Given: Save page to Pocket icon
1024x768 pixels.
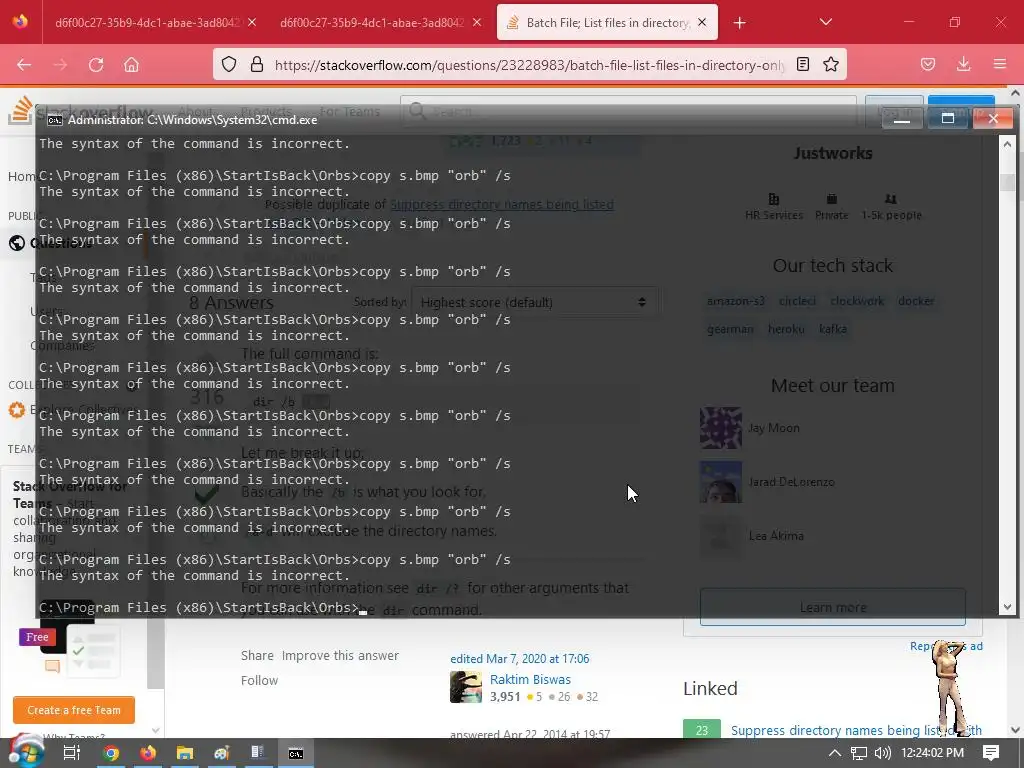Looking at the screenshot, I should pyautogui.click(x=928, y=64).
